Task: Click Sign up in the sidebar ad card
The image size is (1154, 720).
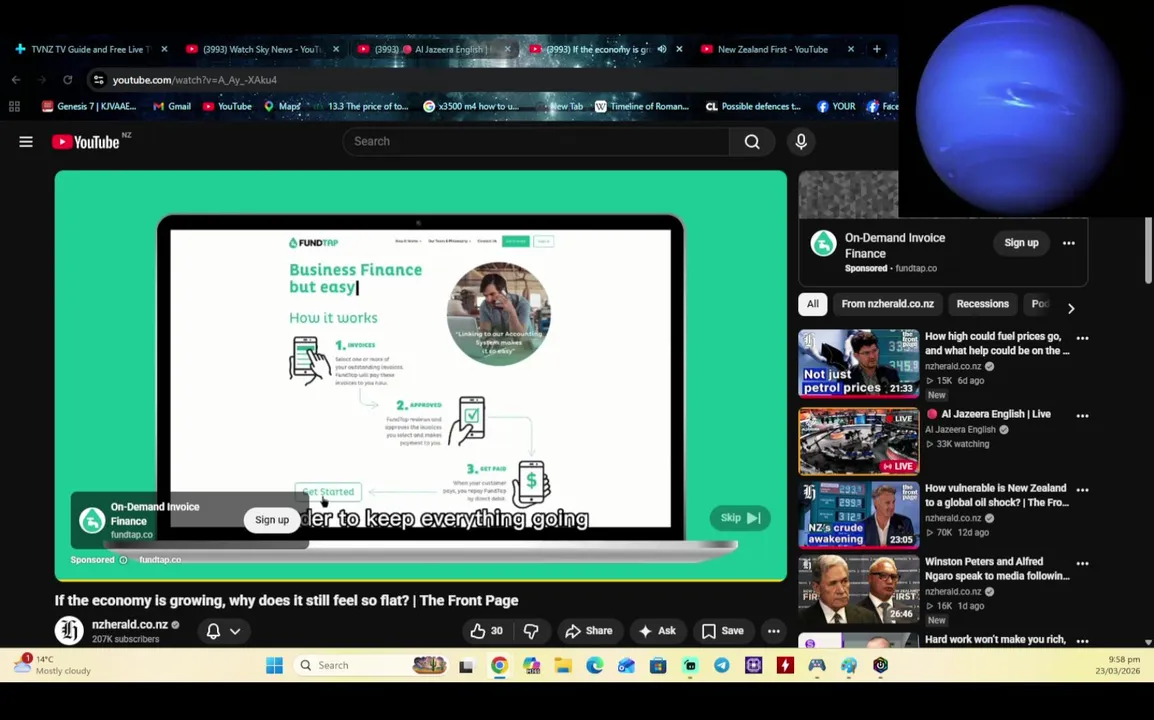Action: 1021,243
